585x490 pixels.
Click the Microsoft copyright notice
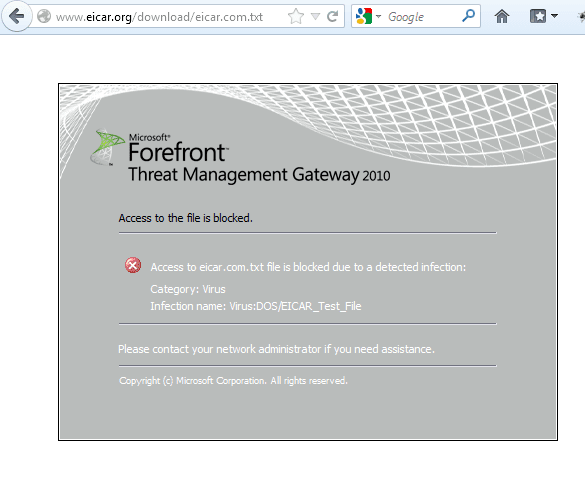233,381
